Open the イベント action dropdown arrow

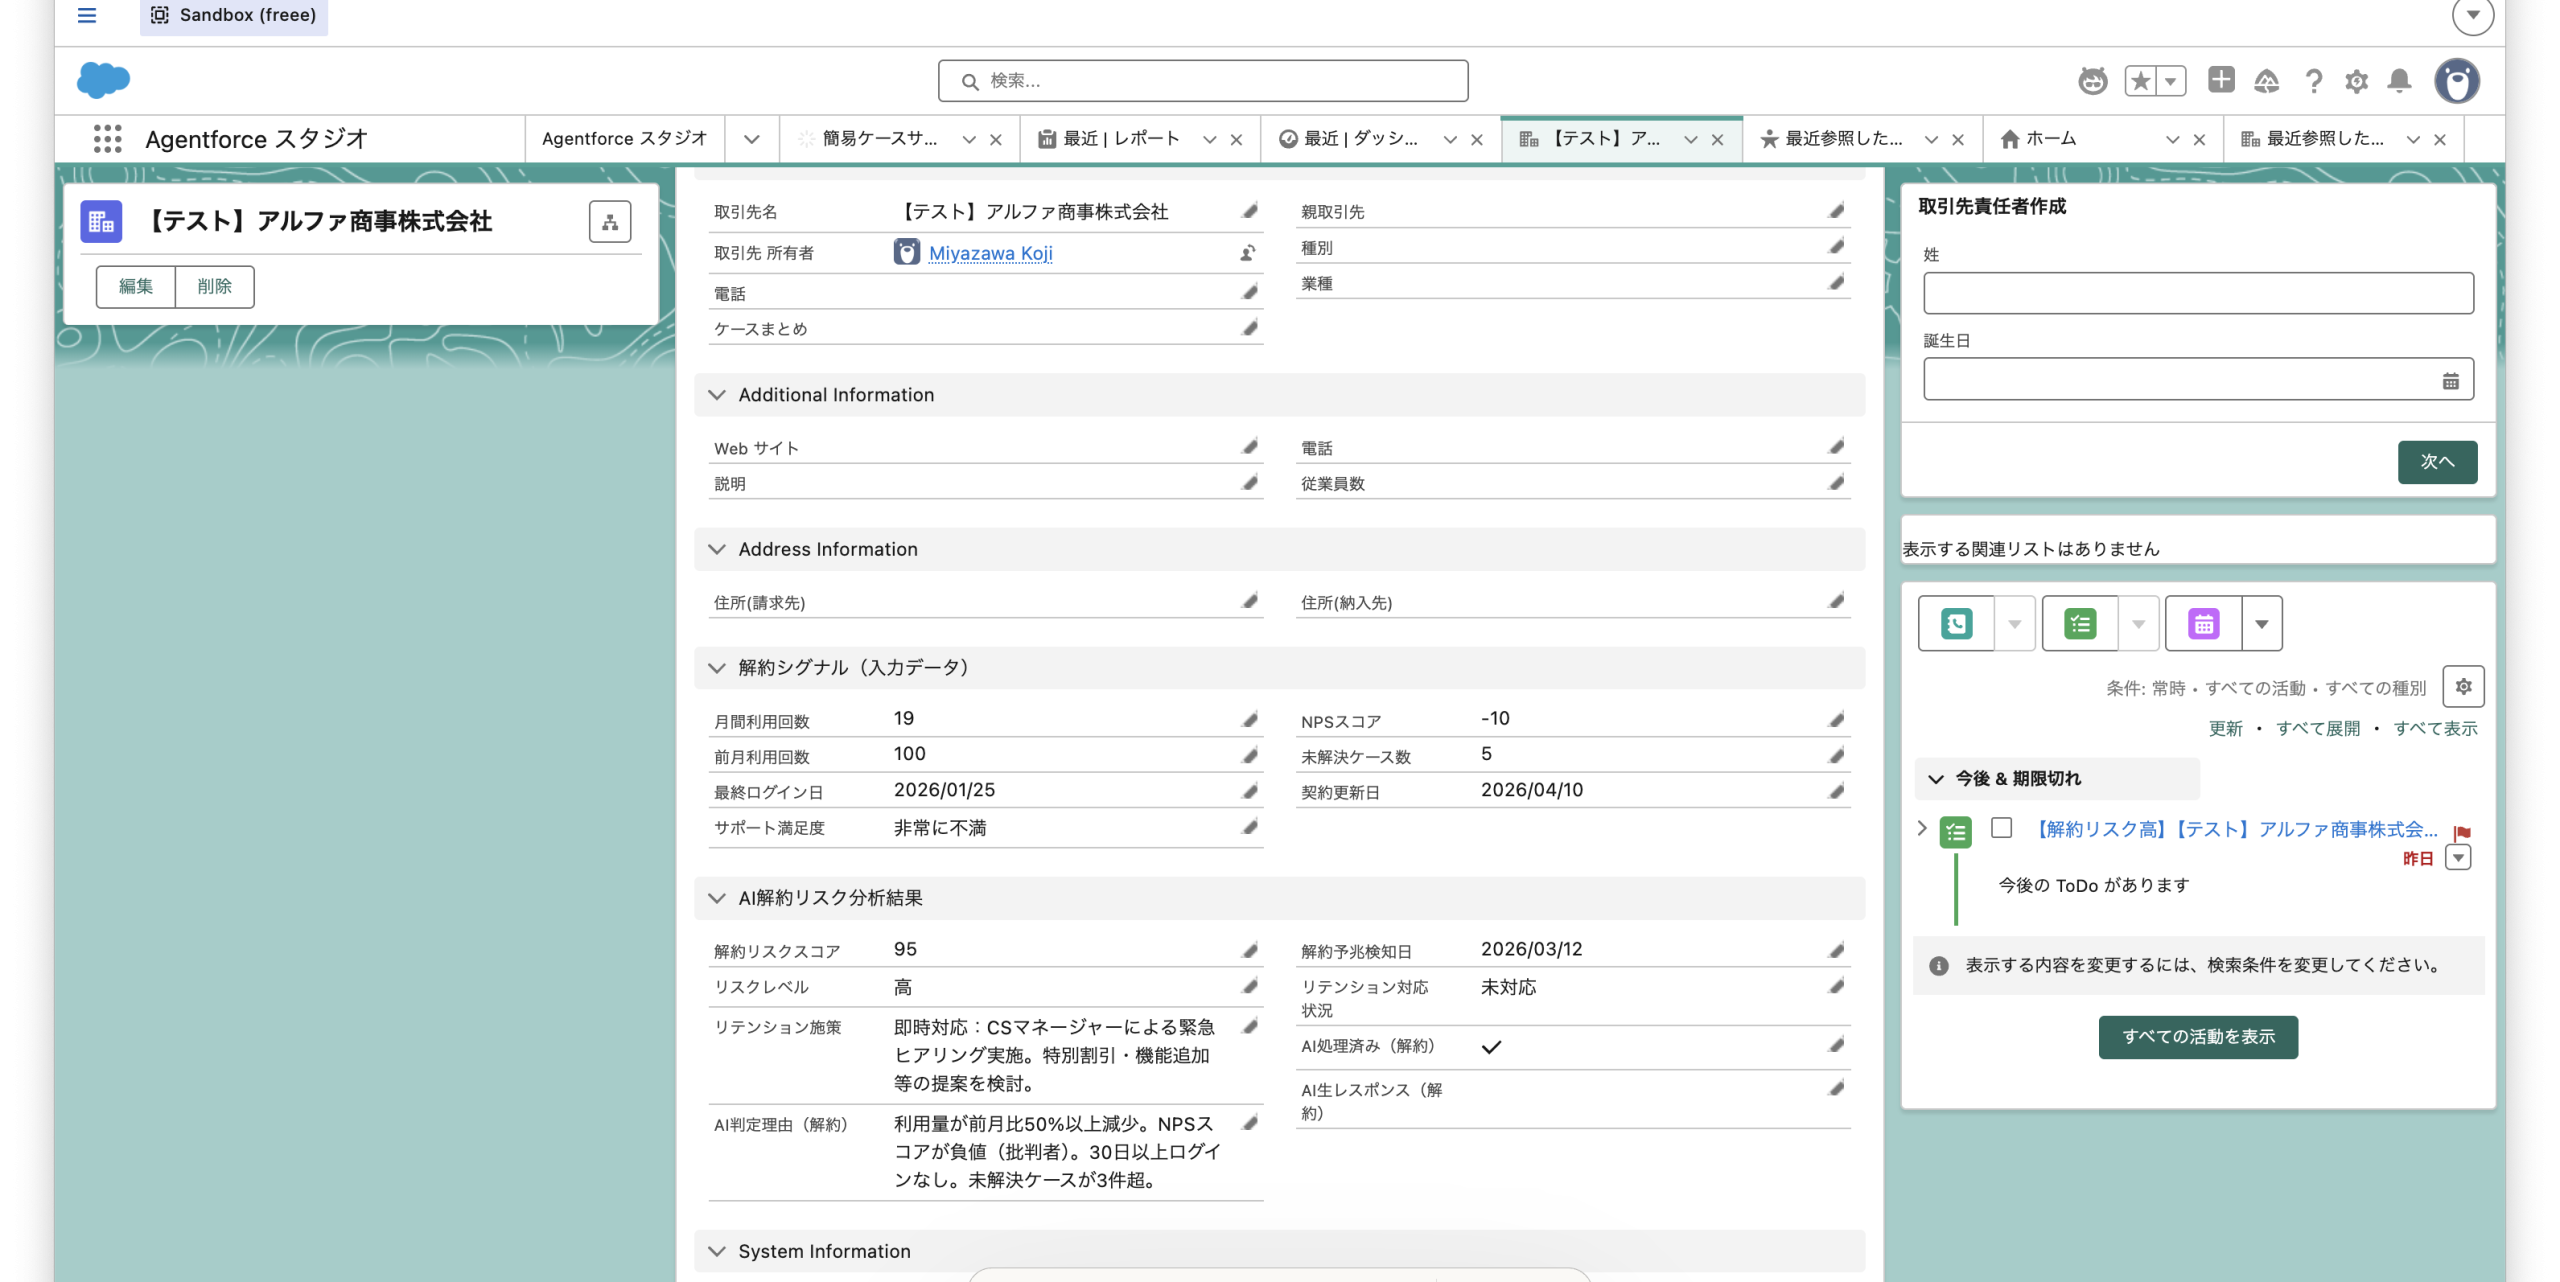(x=2264, y=623)
